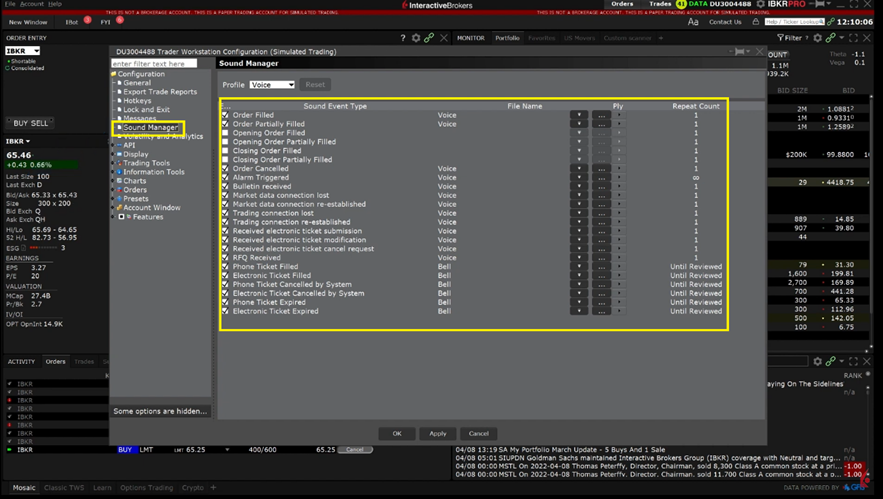This screenshot has height=499, width=883.
Task: Open sound dropdown for Bulletin received
Action: point(578,187)
